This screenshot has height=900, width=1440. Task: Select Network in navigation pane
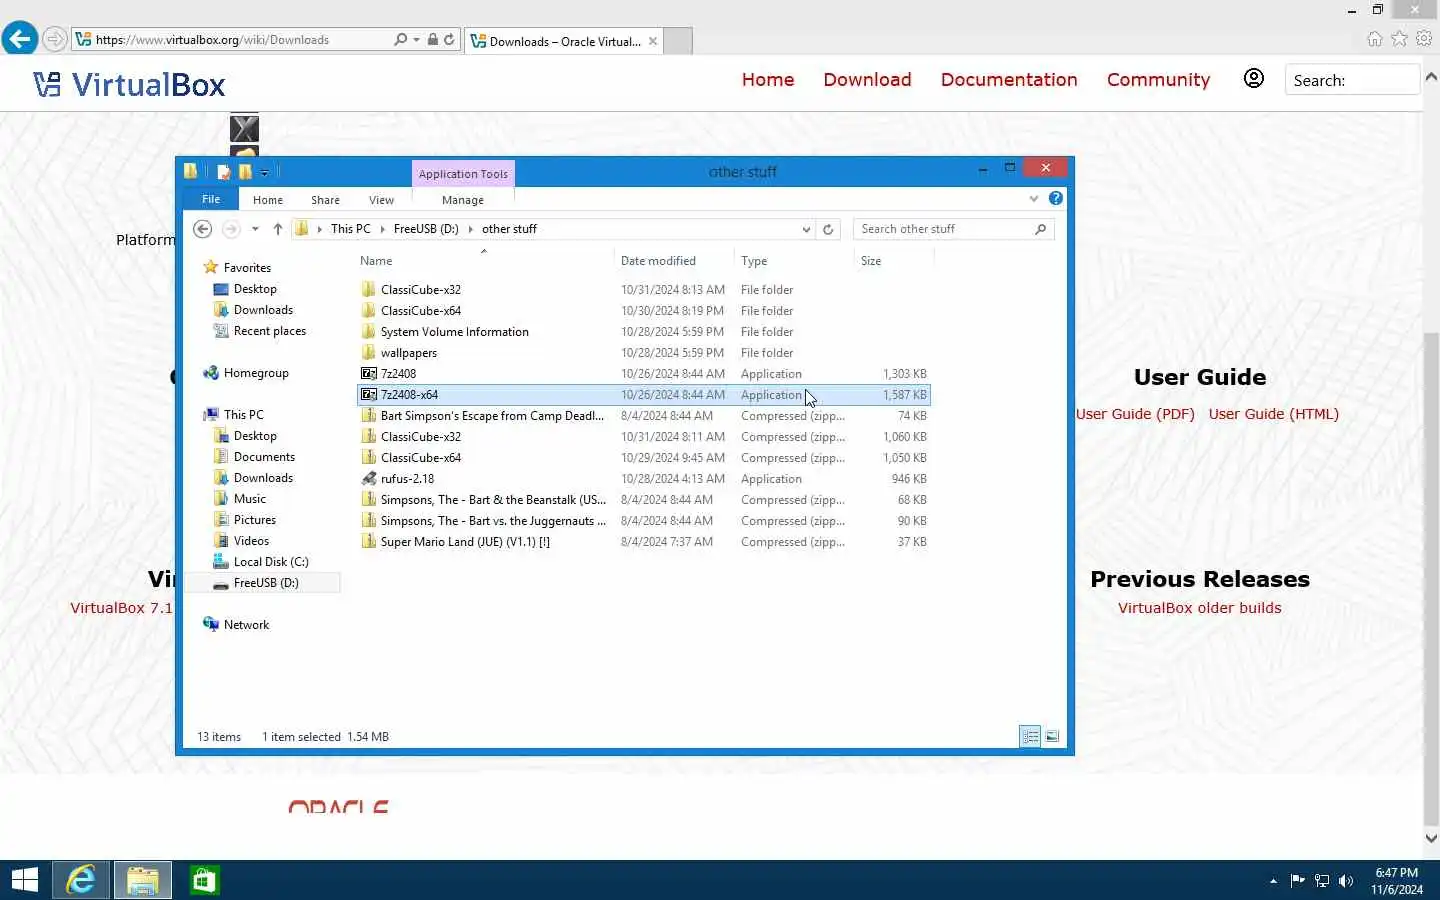coord(246,625)
